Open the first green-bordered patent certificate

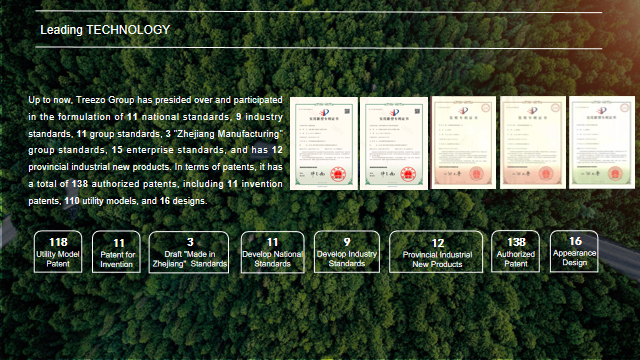tap(324, 143)
